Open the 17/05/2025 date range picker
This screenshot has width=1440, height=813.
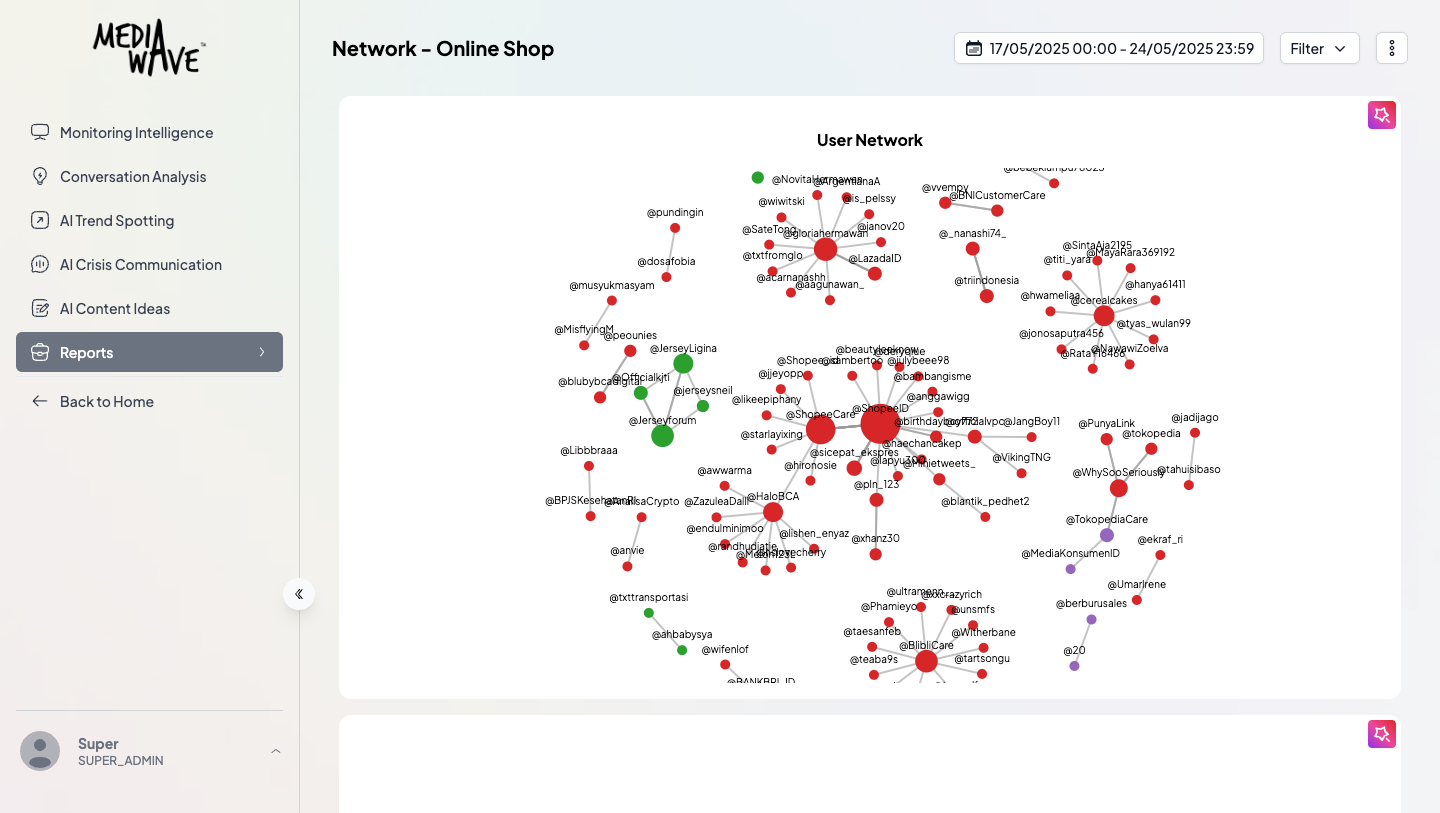(1108, 47)
